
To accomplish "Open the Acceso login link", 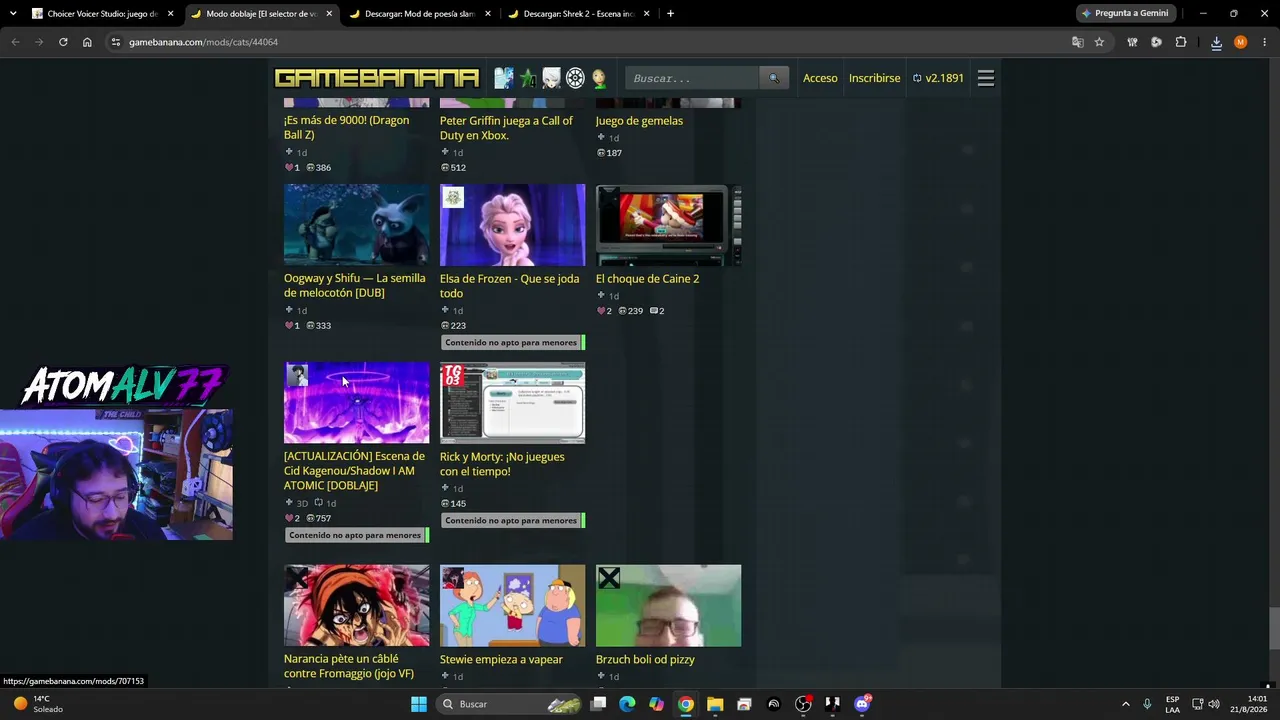I will pos(820,78).
